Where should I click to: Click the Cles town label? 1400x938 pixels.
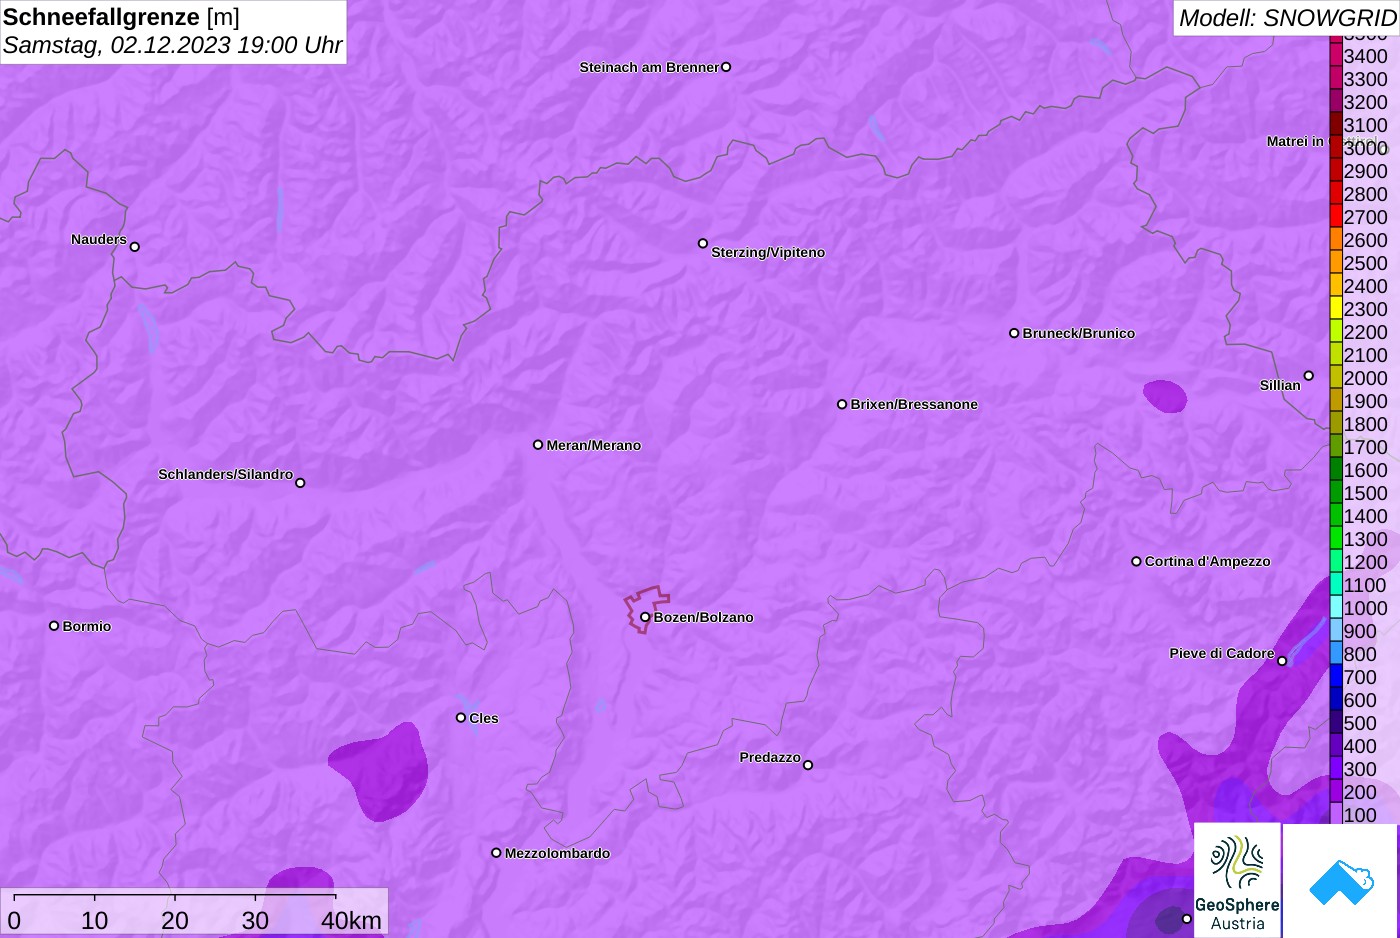pos(484,718)
